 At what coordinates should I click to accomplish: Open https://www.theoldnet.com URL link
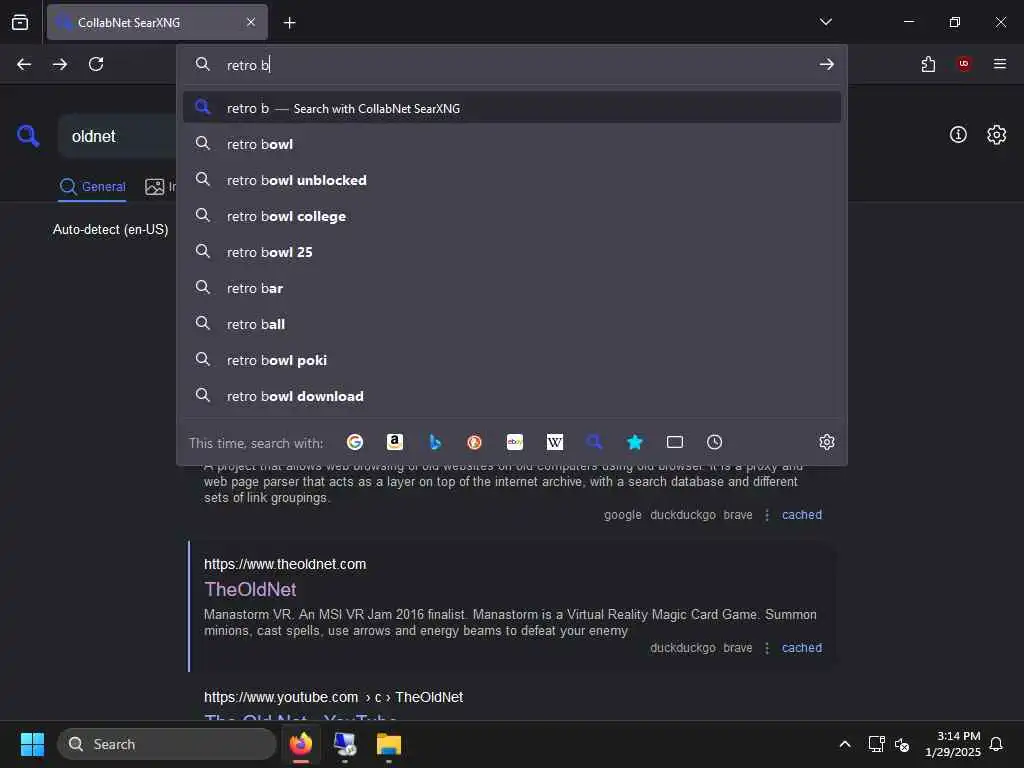[285, 564]
